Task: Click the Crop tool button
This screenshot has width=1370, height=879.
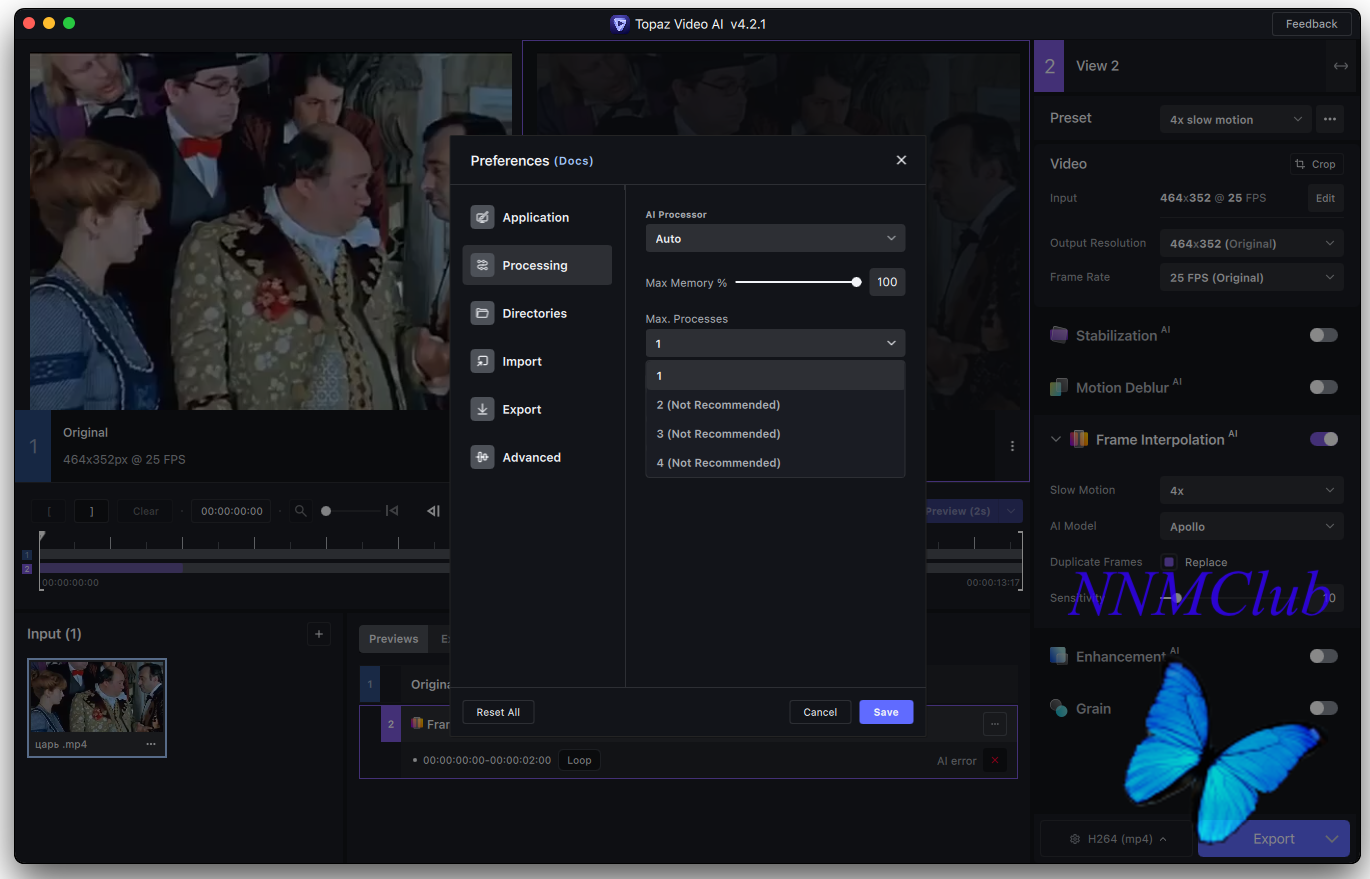Action: 1315,164
